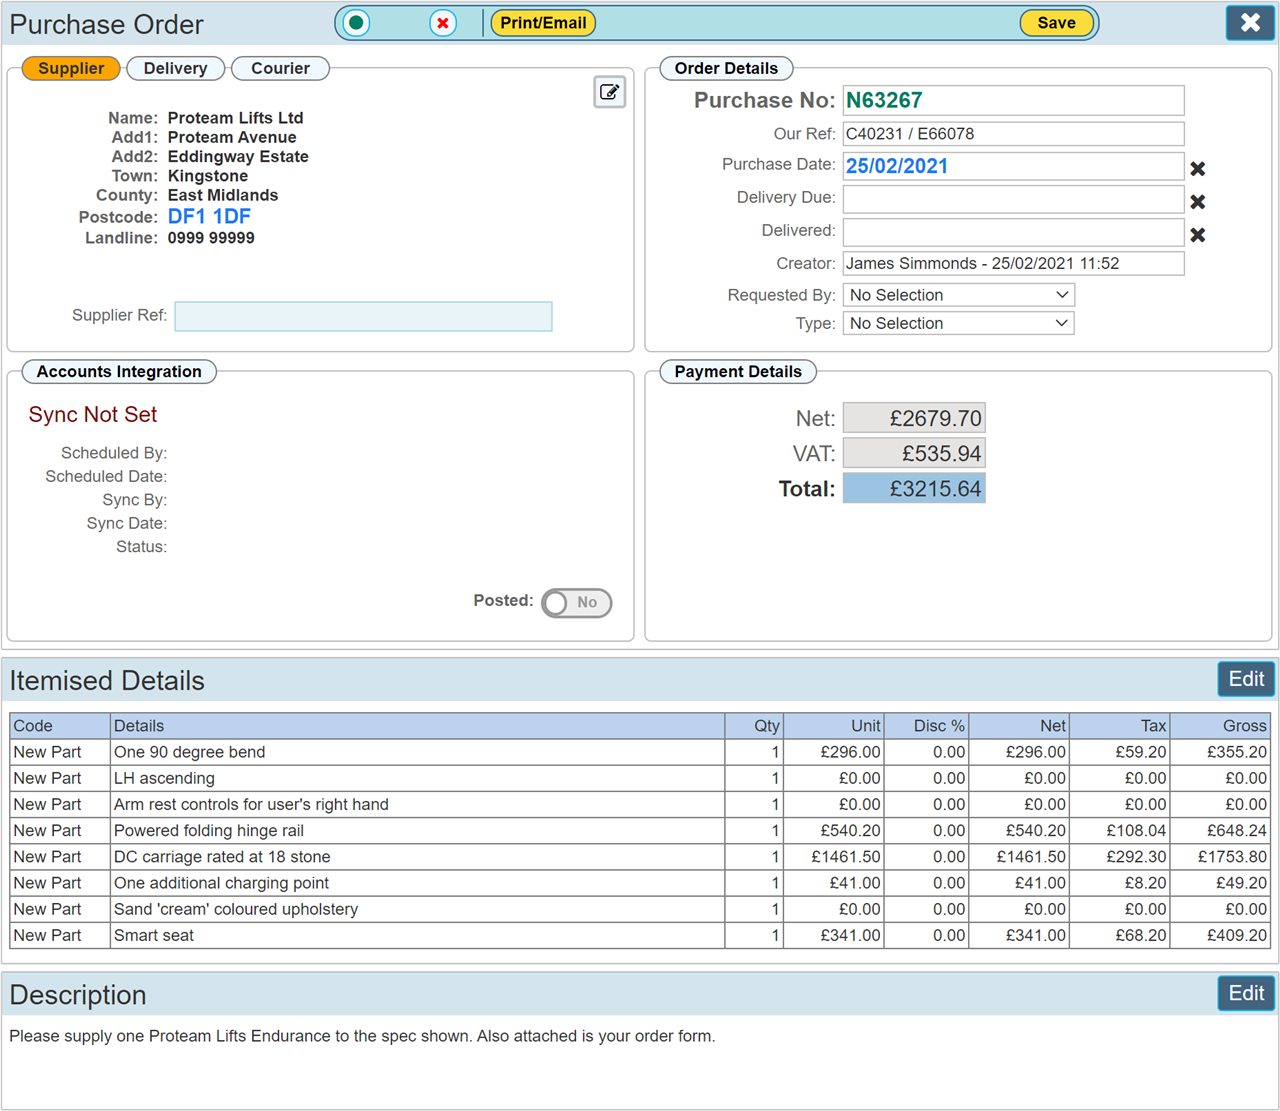
Task: Edit the Description section
Action: 1246,993
